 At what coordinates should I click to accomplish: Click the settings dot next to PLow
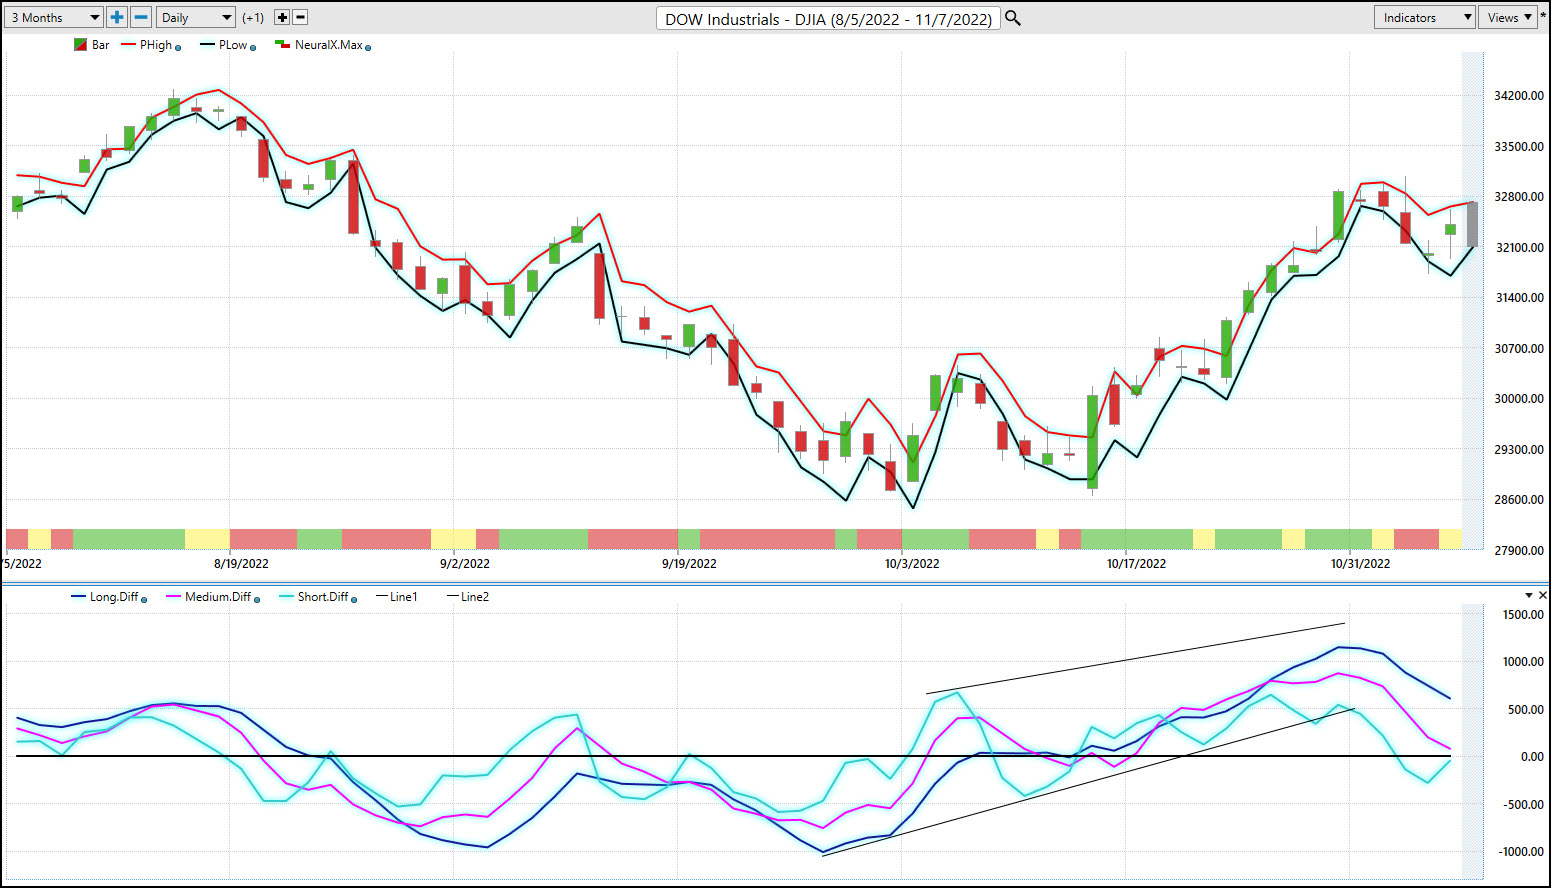[253, 48]
